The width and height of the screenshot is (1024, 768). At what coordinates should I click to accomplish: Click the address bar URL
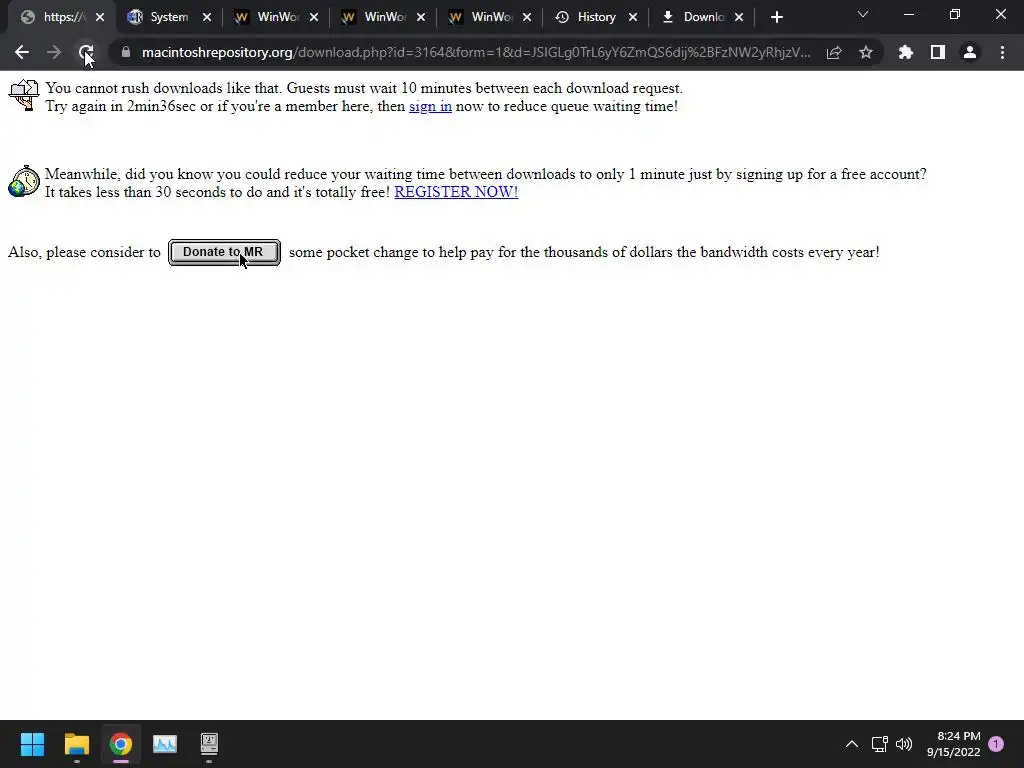pos(476,52)
